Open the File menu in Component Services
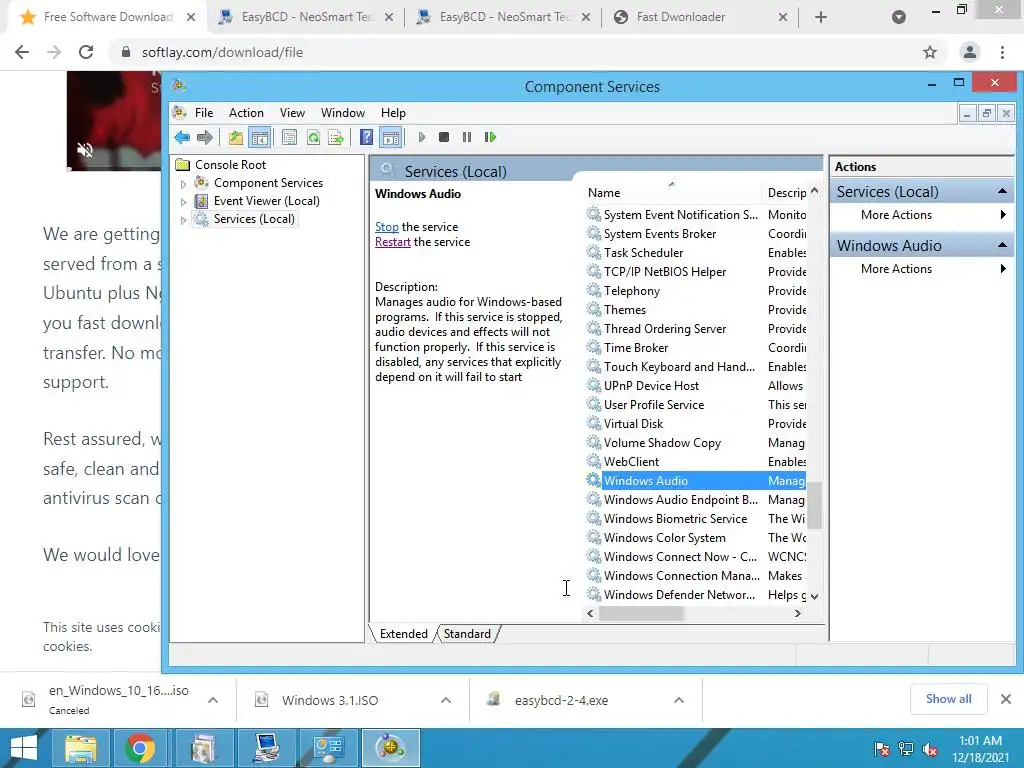 point(204,113)
